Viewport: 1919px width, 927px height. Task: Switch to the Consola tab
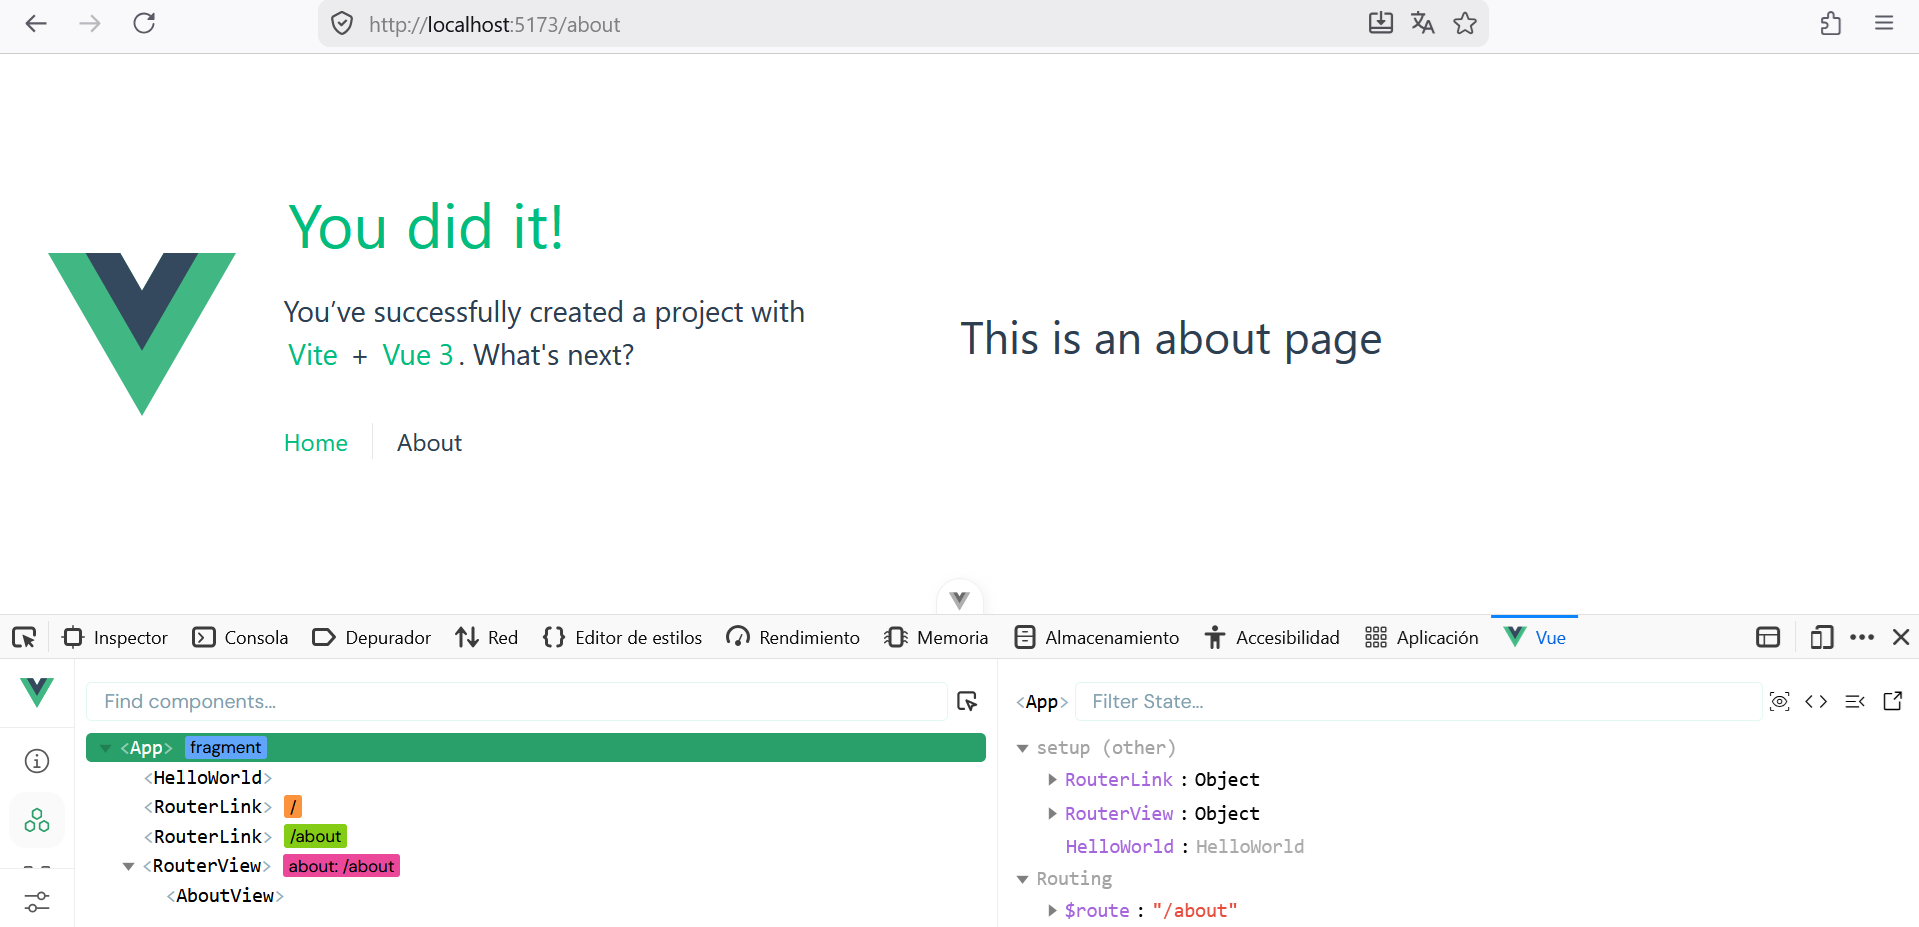point(240,637)
